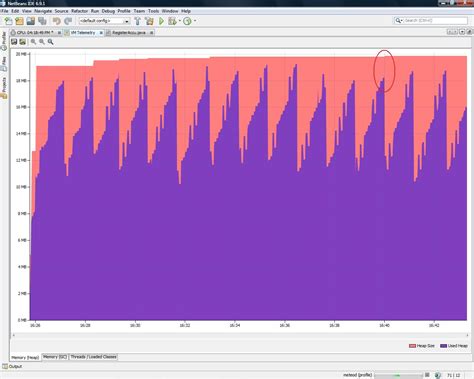
Task: Click the quick search magnifier dropdown
Action: click(x=399, y=21)
